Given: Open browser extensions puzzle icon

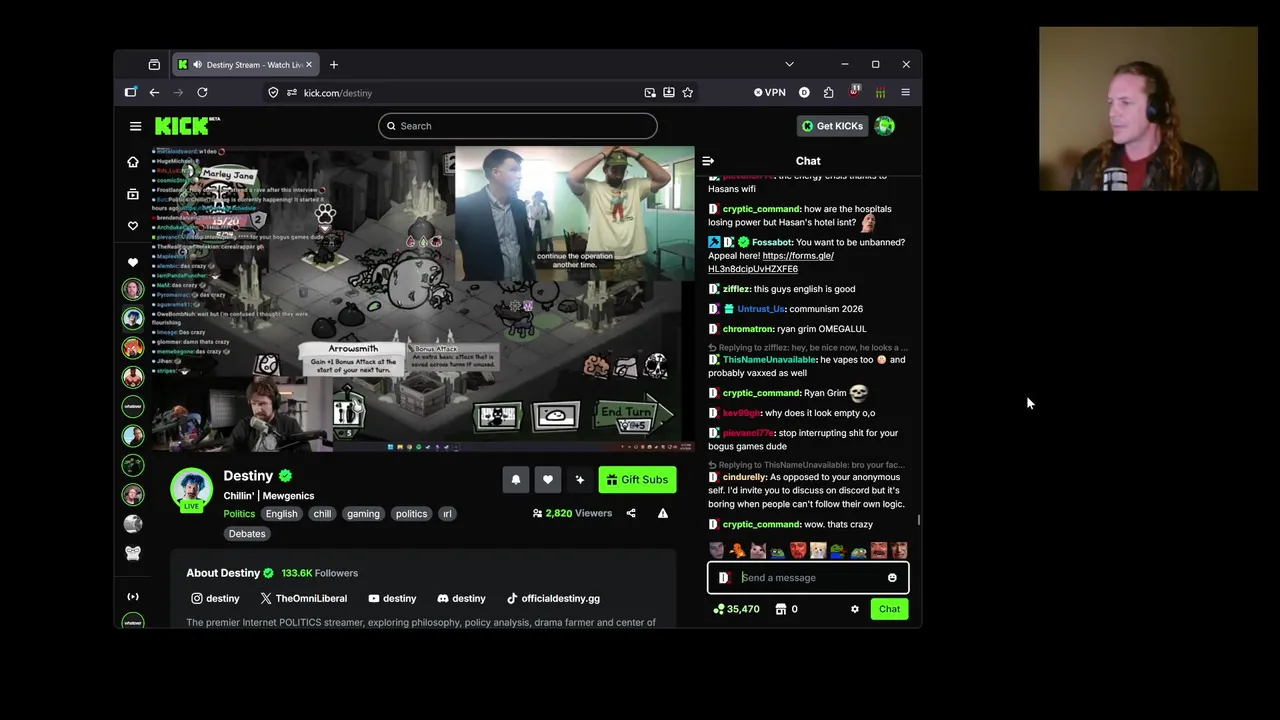Looking at the screenshot, I should tap(828, 92).
